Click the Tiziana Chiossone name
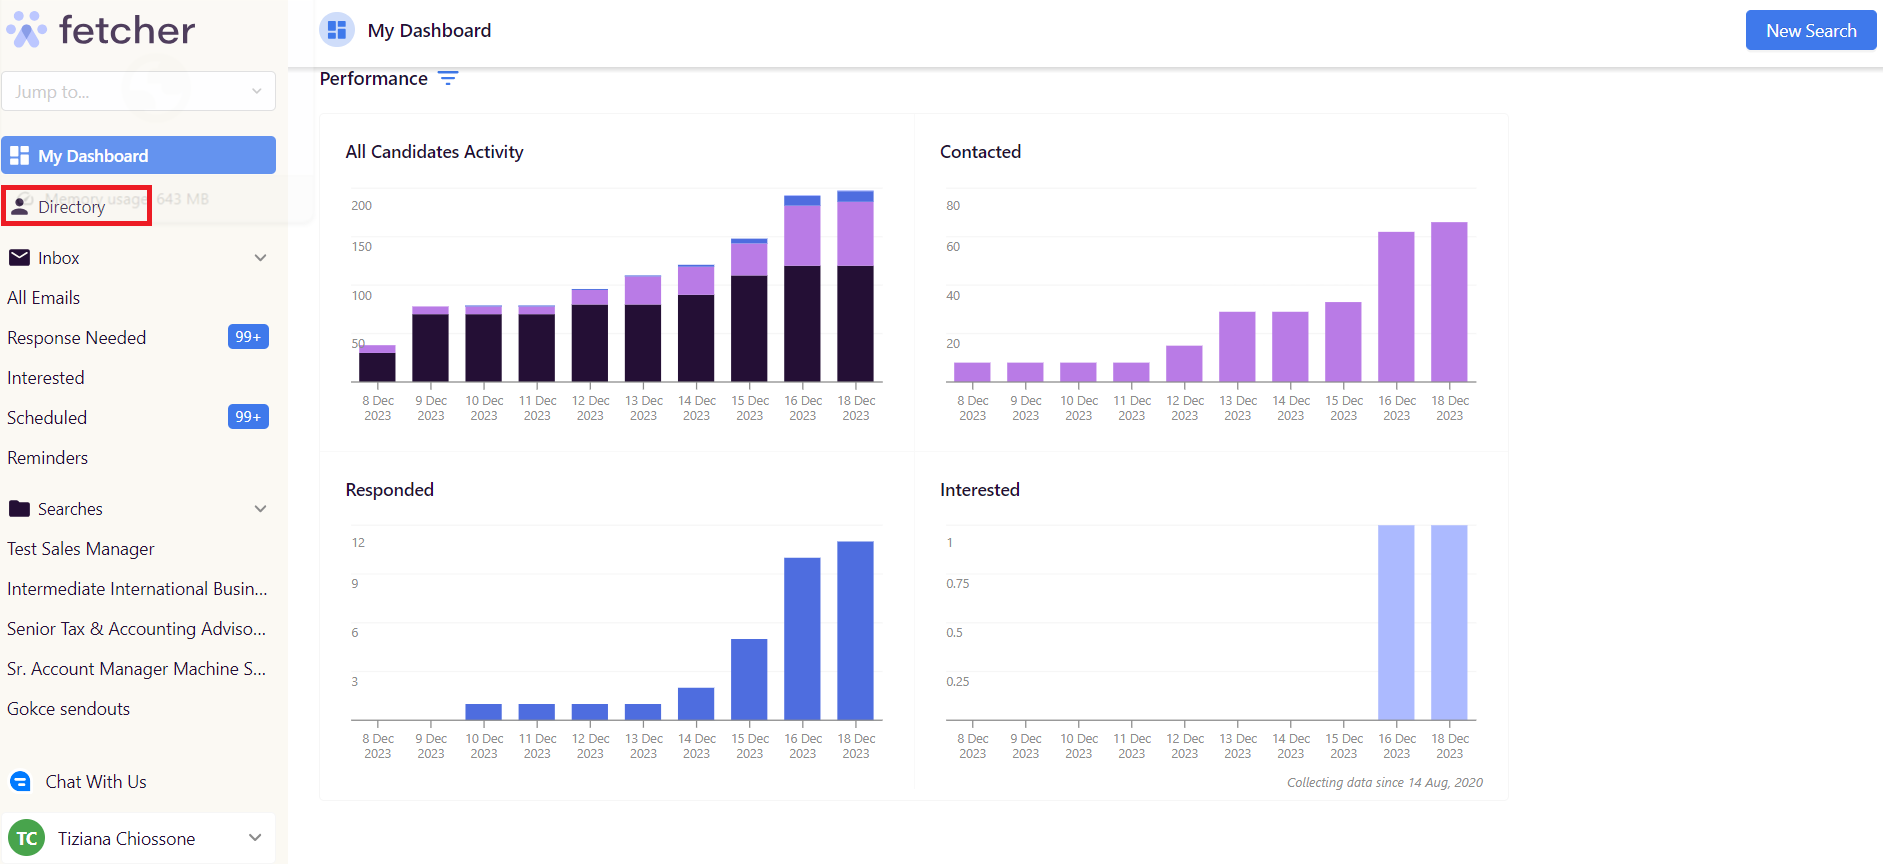Viewport: 1883px width, 864px height. click(x=126, y=838)
